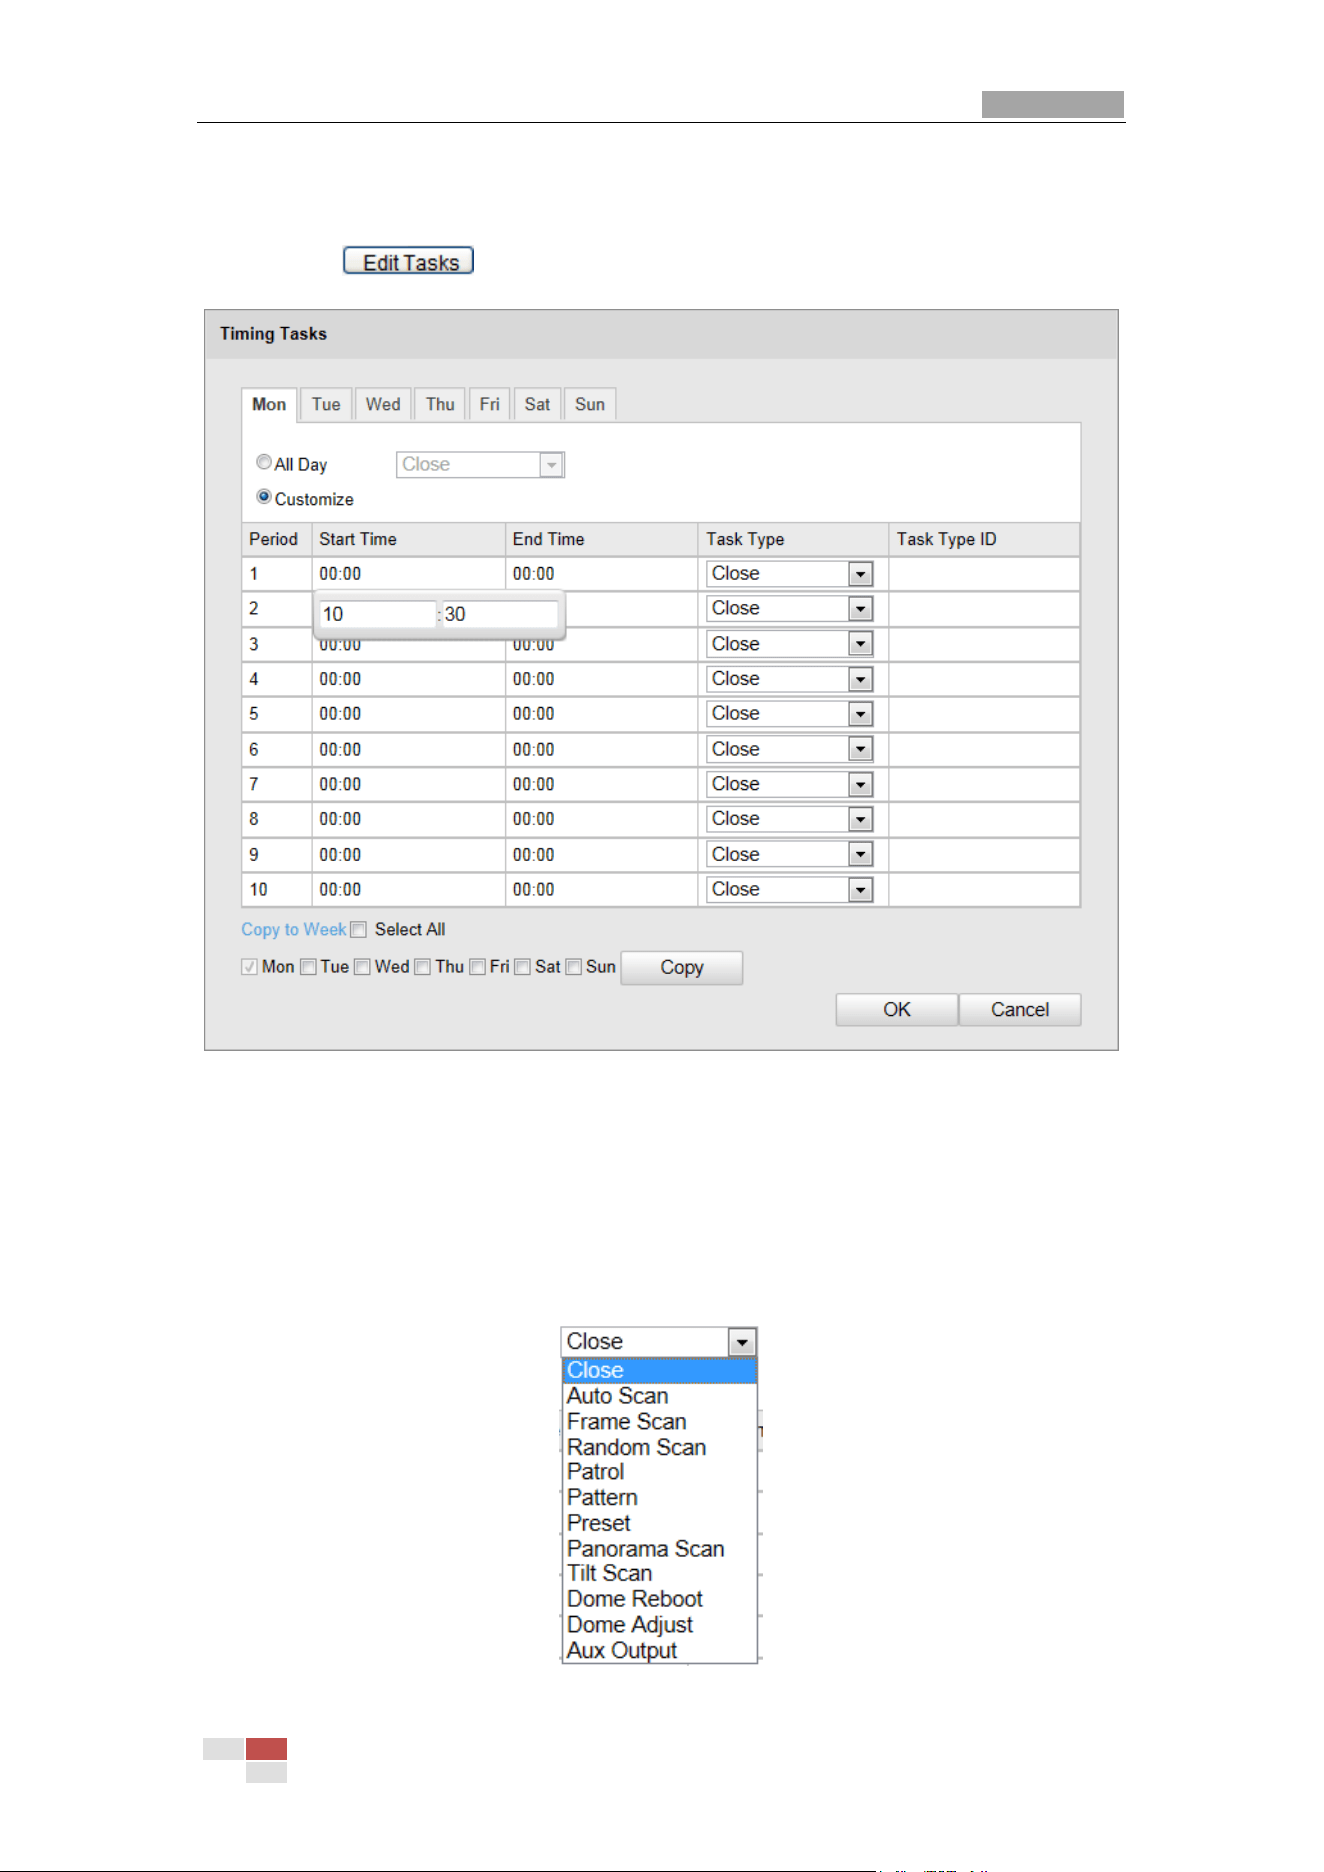Open Task Type dropdown for period 4

790,679
